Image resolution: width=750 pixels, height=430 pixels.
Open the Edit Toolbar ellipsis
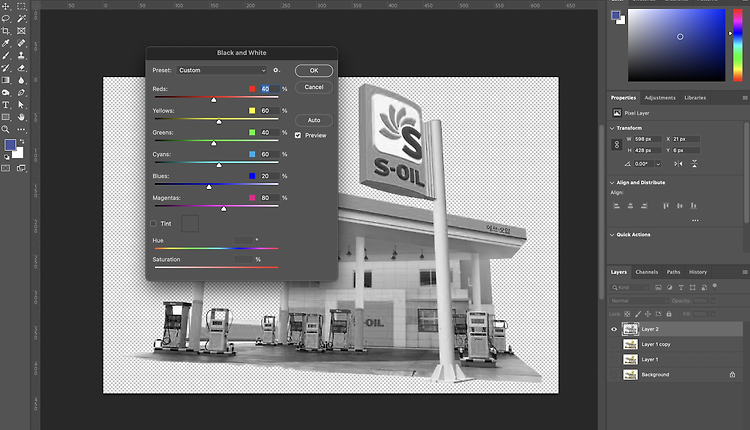[x=21, y=130]
